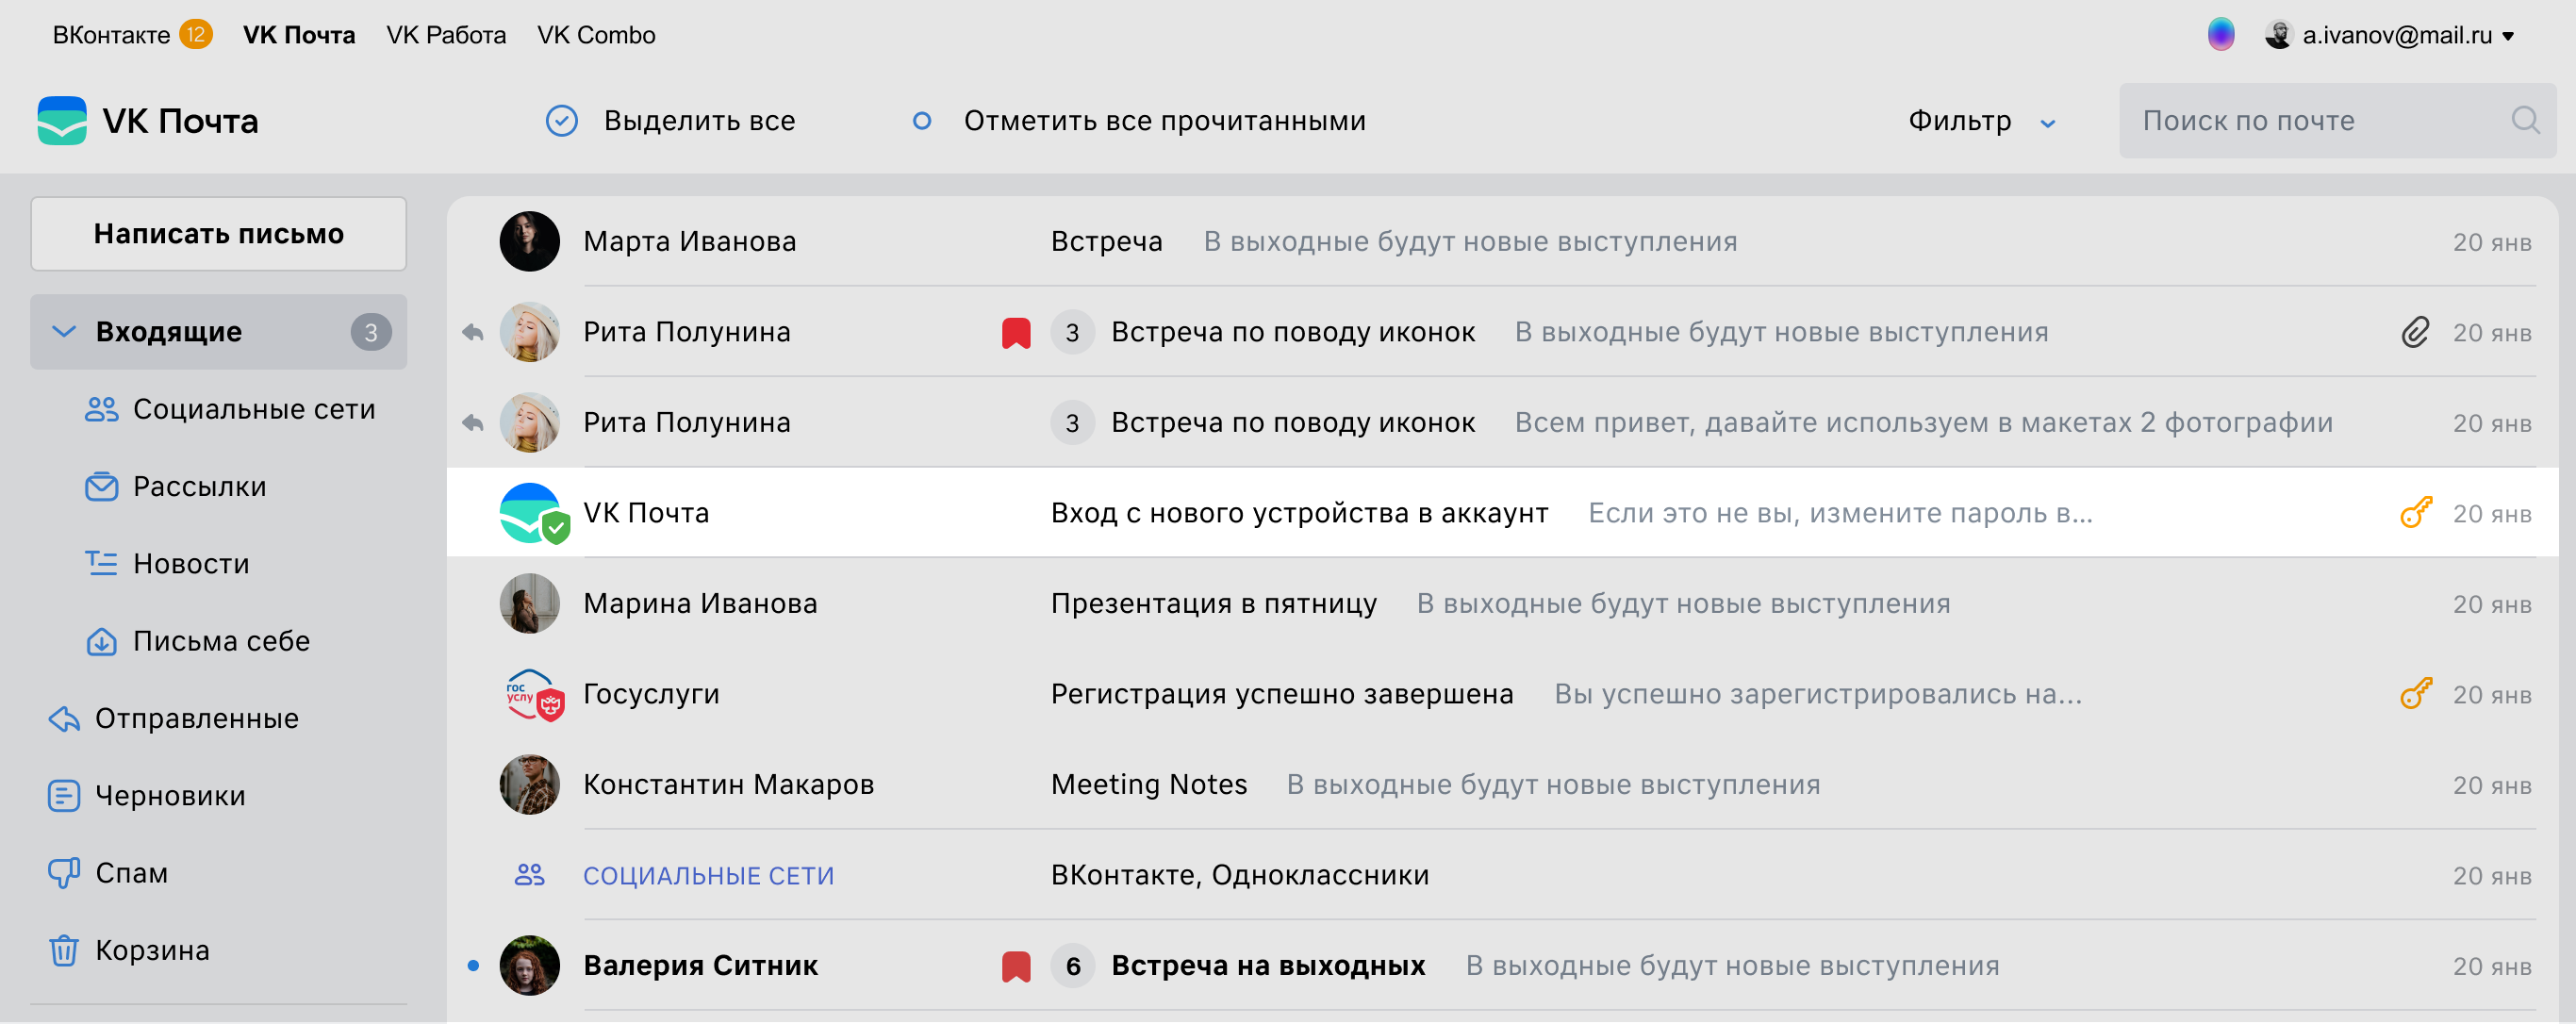Screen dimensions: 2576x1024
Task: Open the Черновики folder
Action: coord(170,796)
